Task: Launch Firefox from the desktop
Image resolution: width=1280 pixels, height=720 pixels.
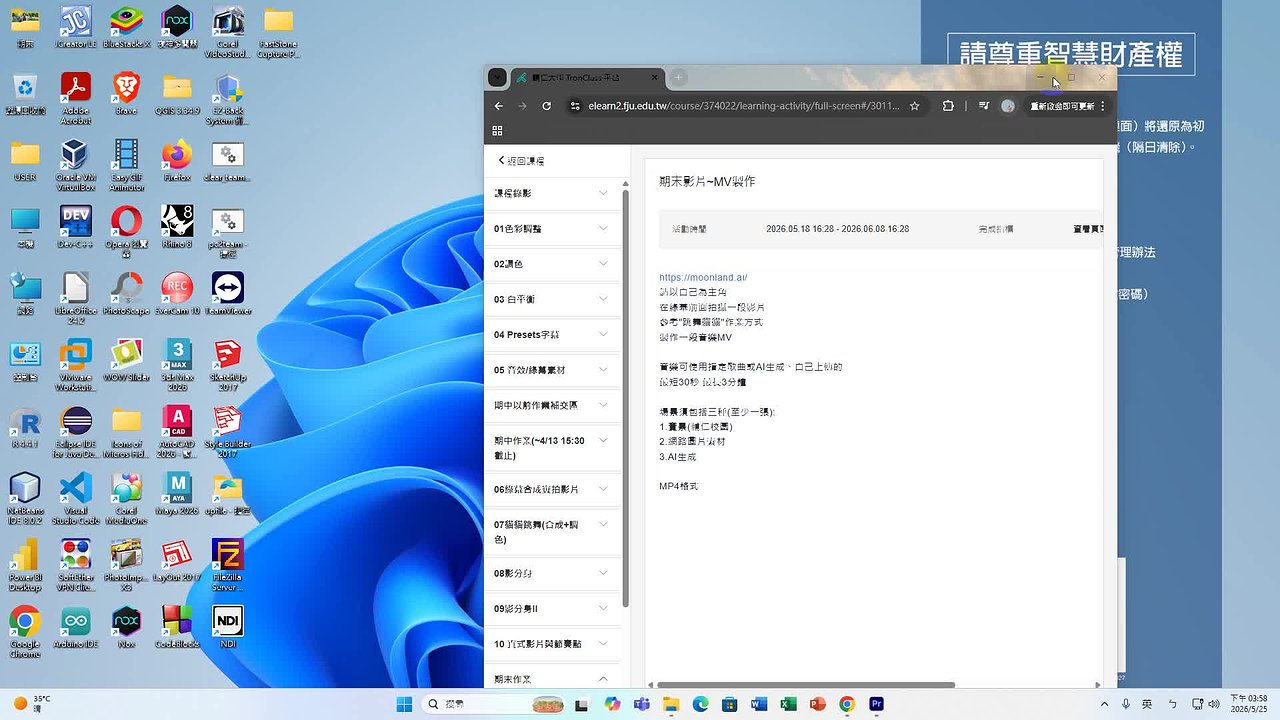Action: tap(177, 160)
